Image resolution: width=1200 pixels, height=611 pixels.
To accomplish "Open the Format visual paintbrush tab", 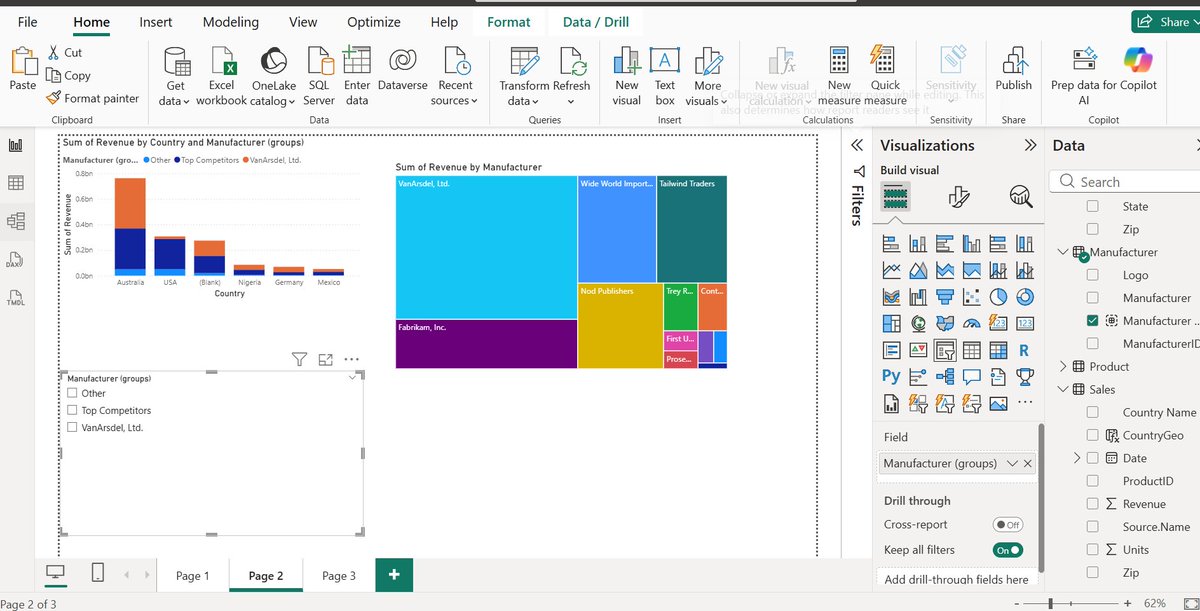I will click(958, 196).
